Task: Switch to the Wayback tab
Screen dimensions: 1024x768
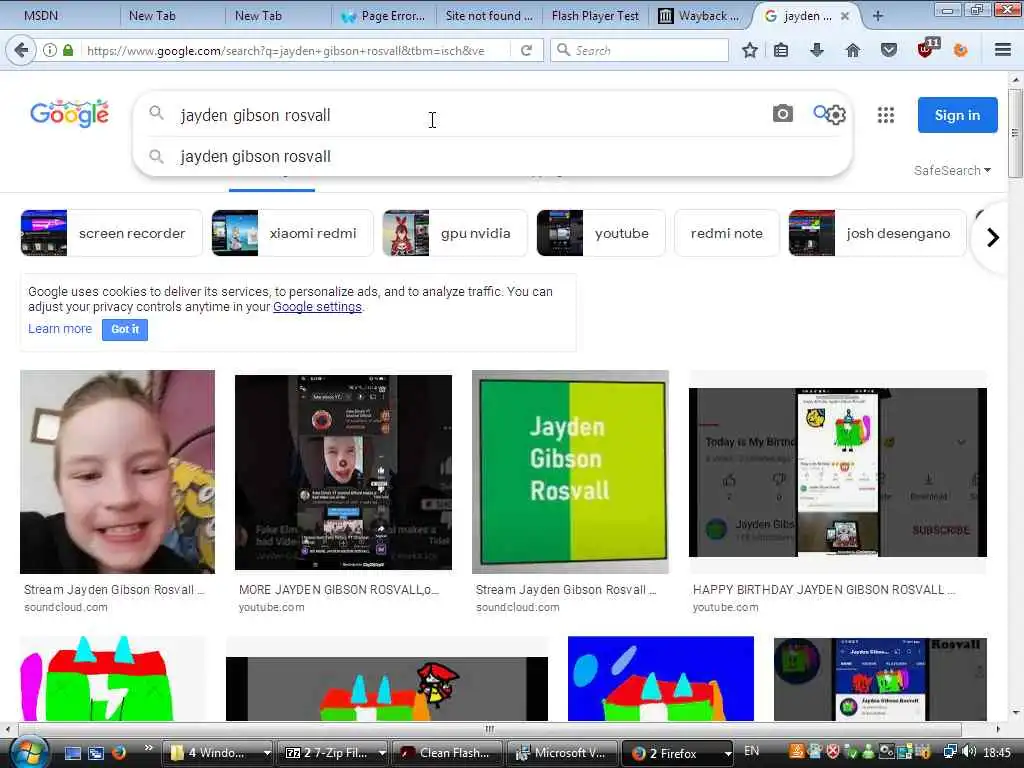Action: coord(700,16)
